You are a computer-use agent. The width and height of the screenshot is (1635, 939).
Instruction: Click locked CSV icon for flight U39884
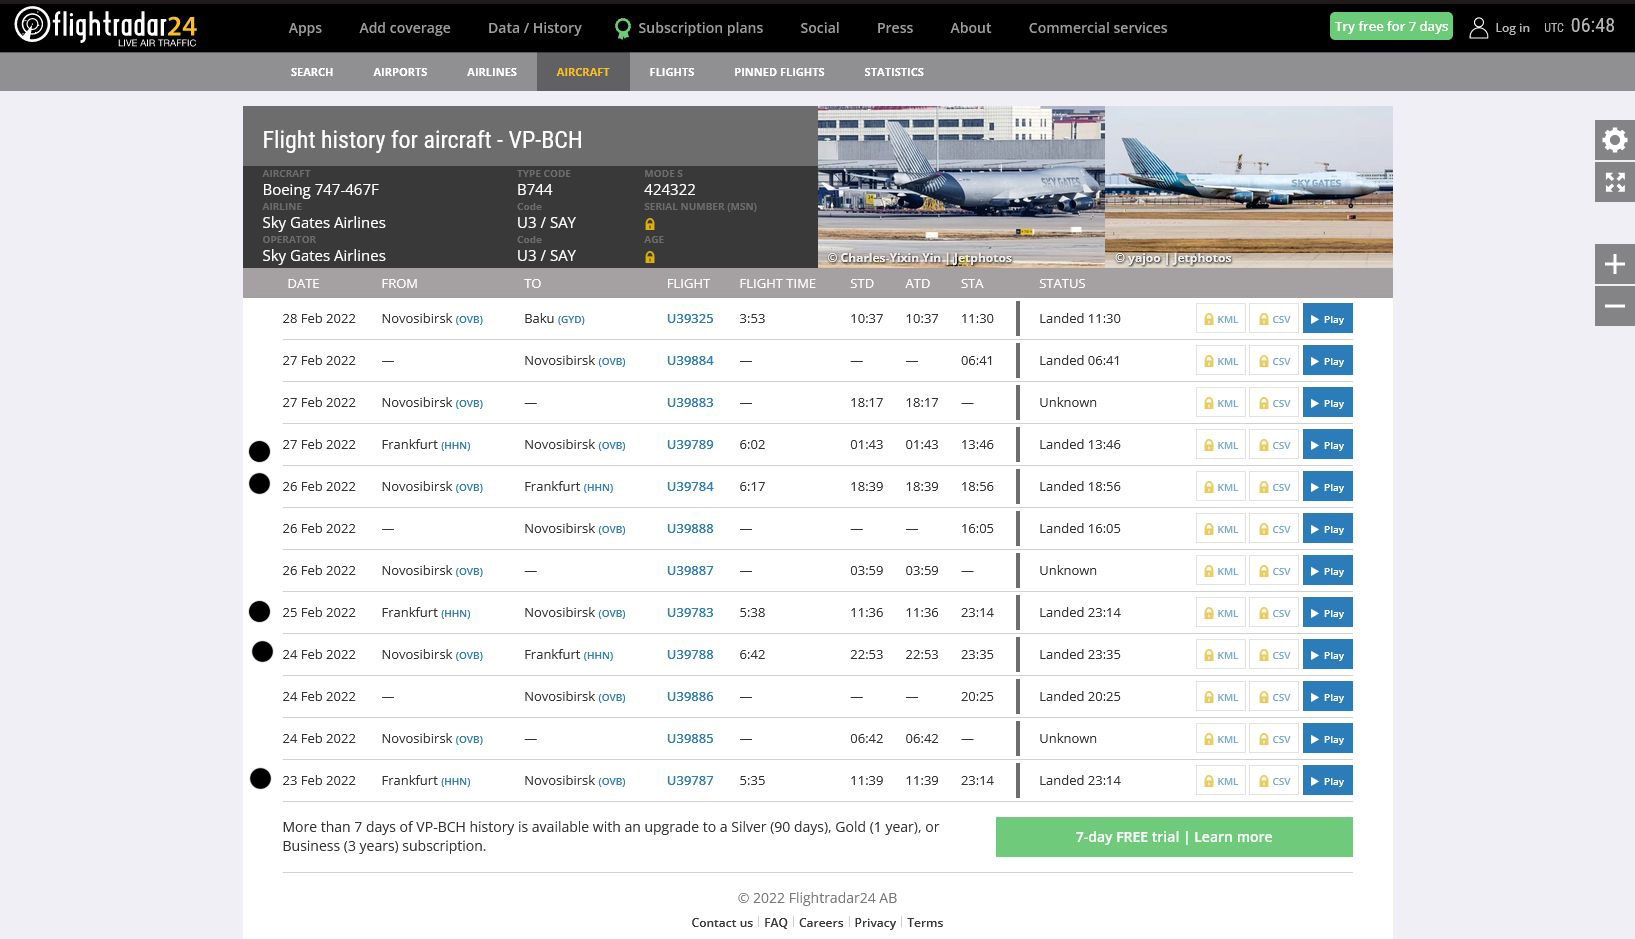click(x=1274, y=362)
